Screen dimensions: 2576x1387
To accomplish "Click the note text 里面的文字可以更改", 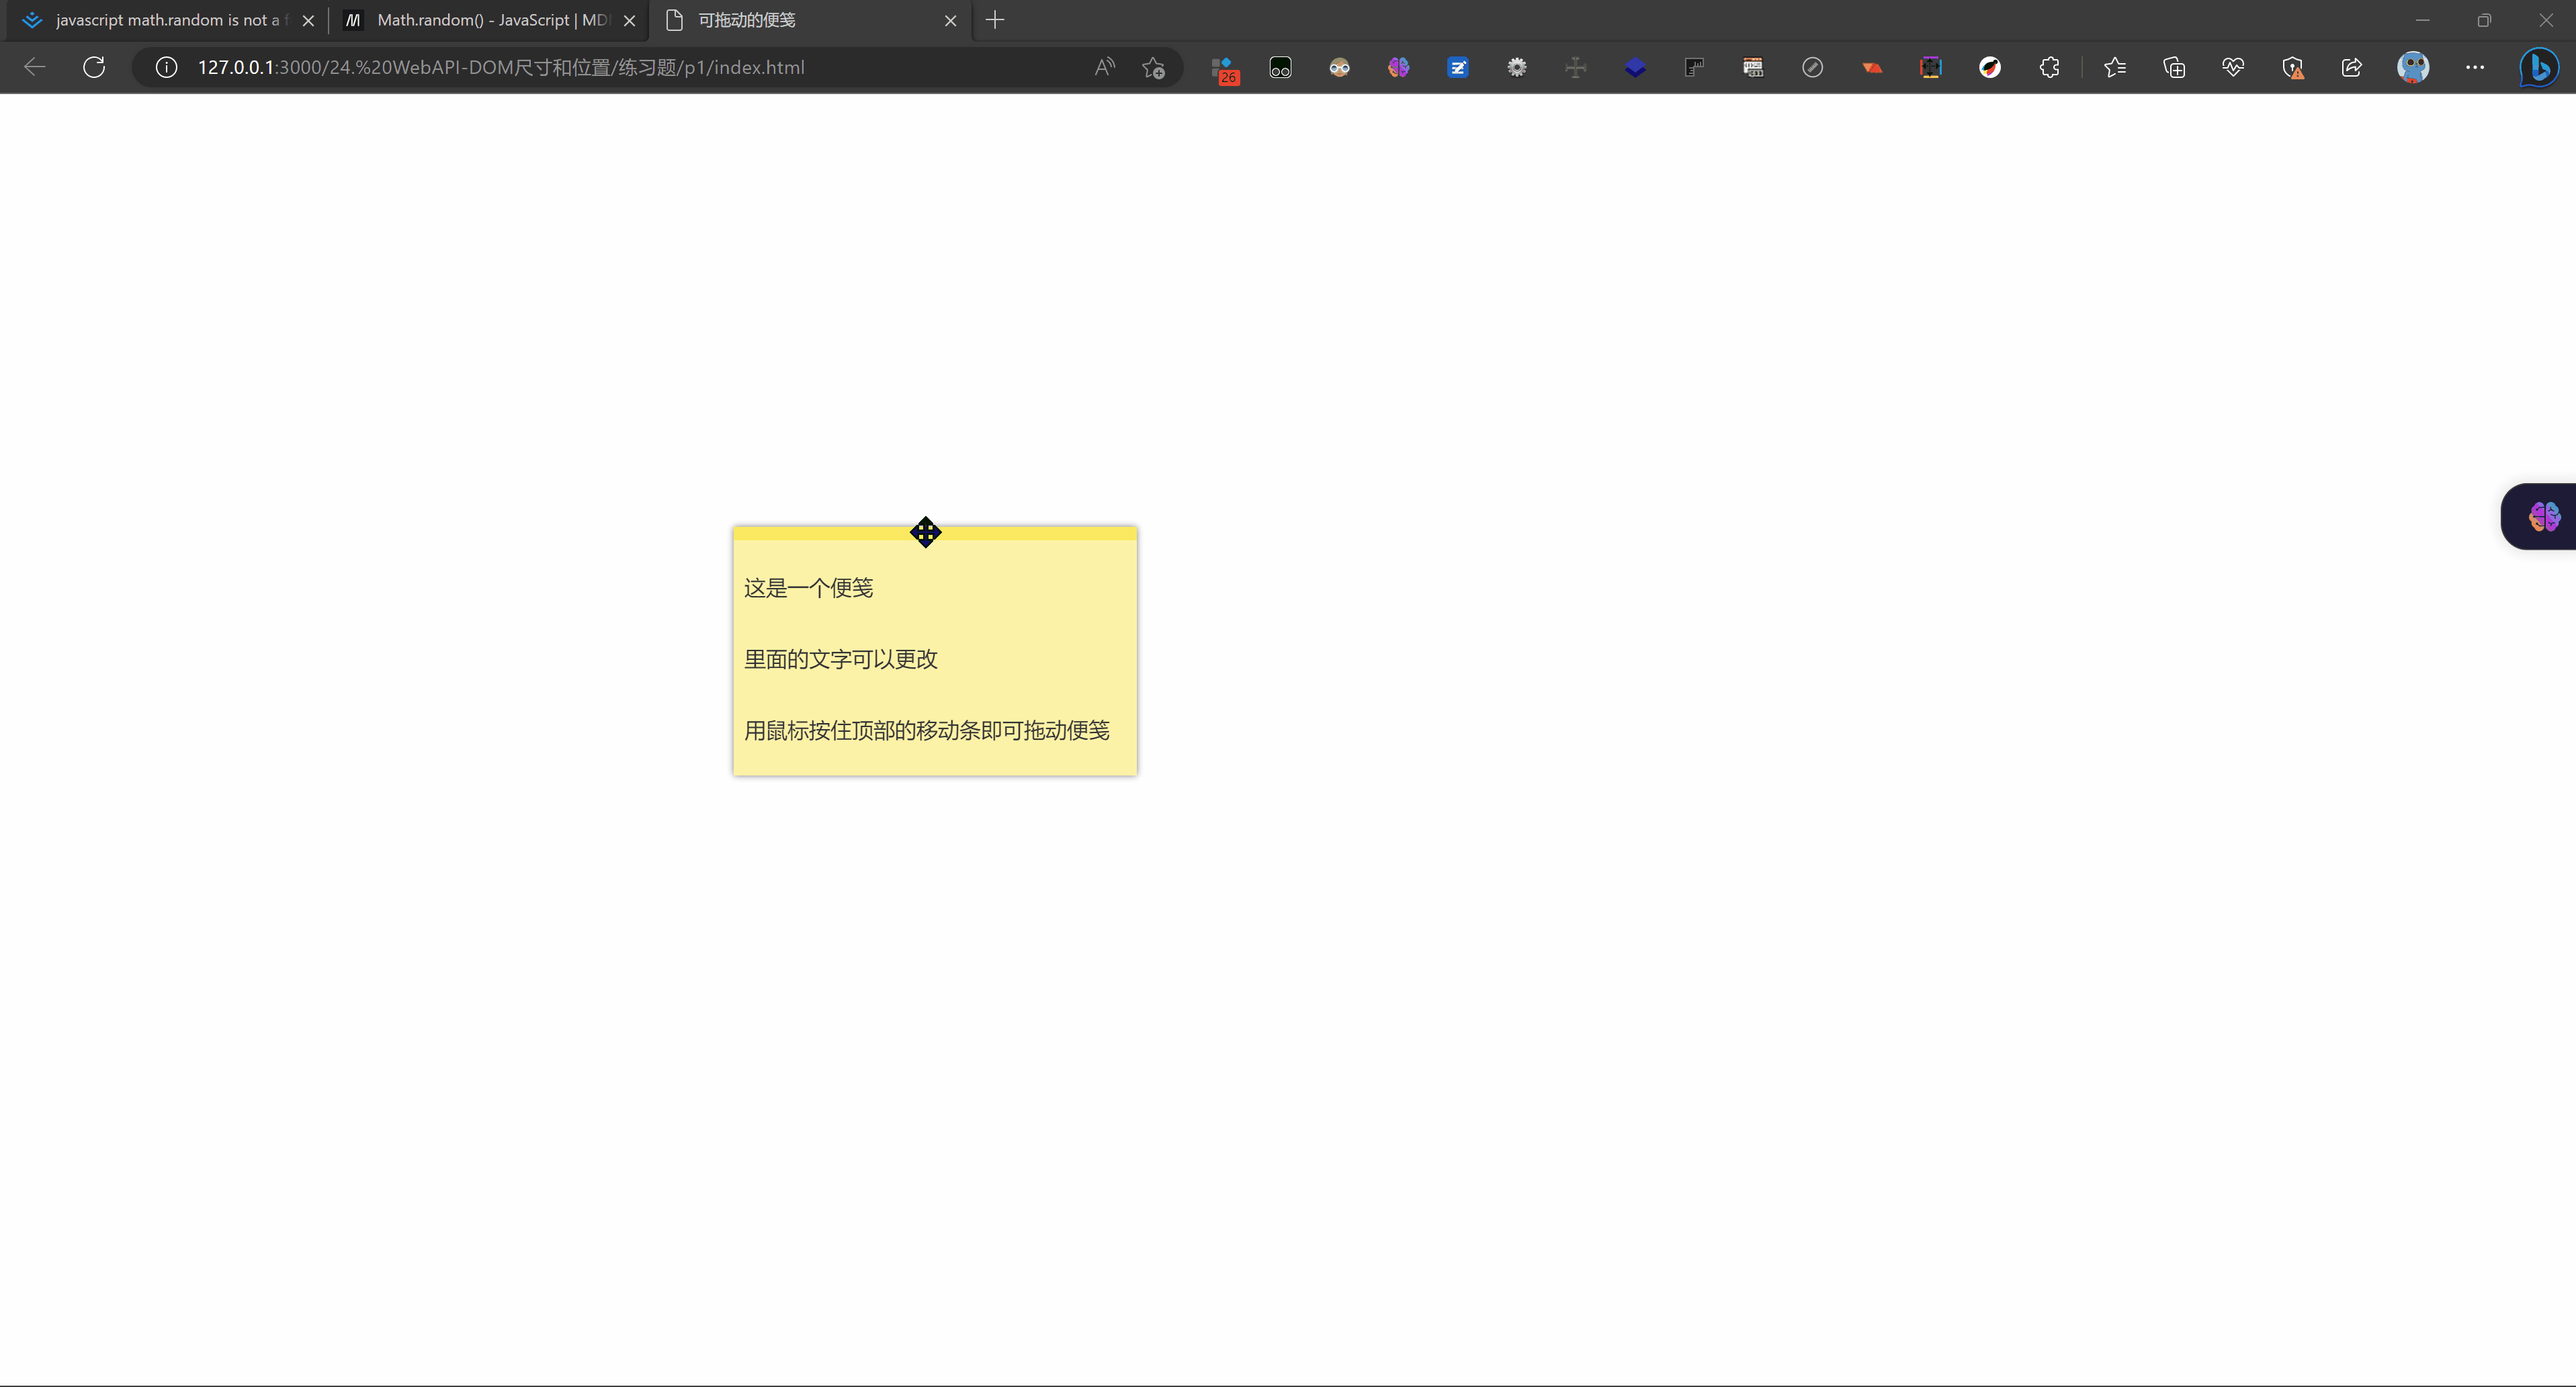I will [x=840, y=659].
